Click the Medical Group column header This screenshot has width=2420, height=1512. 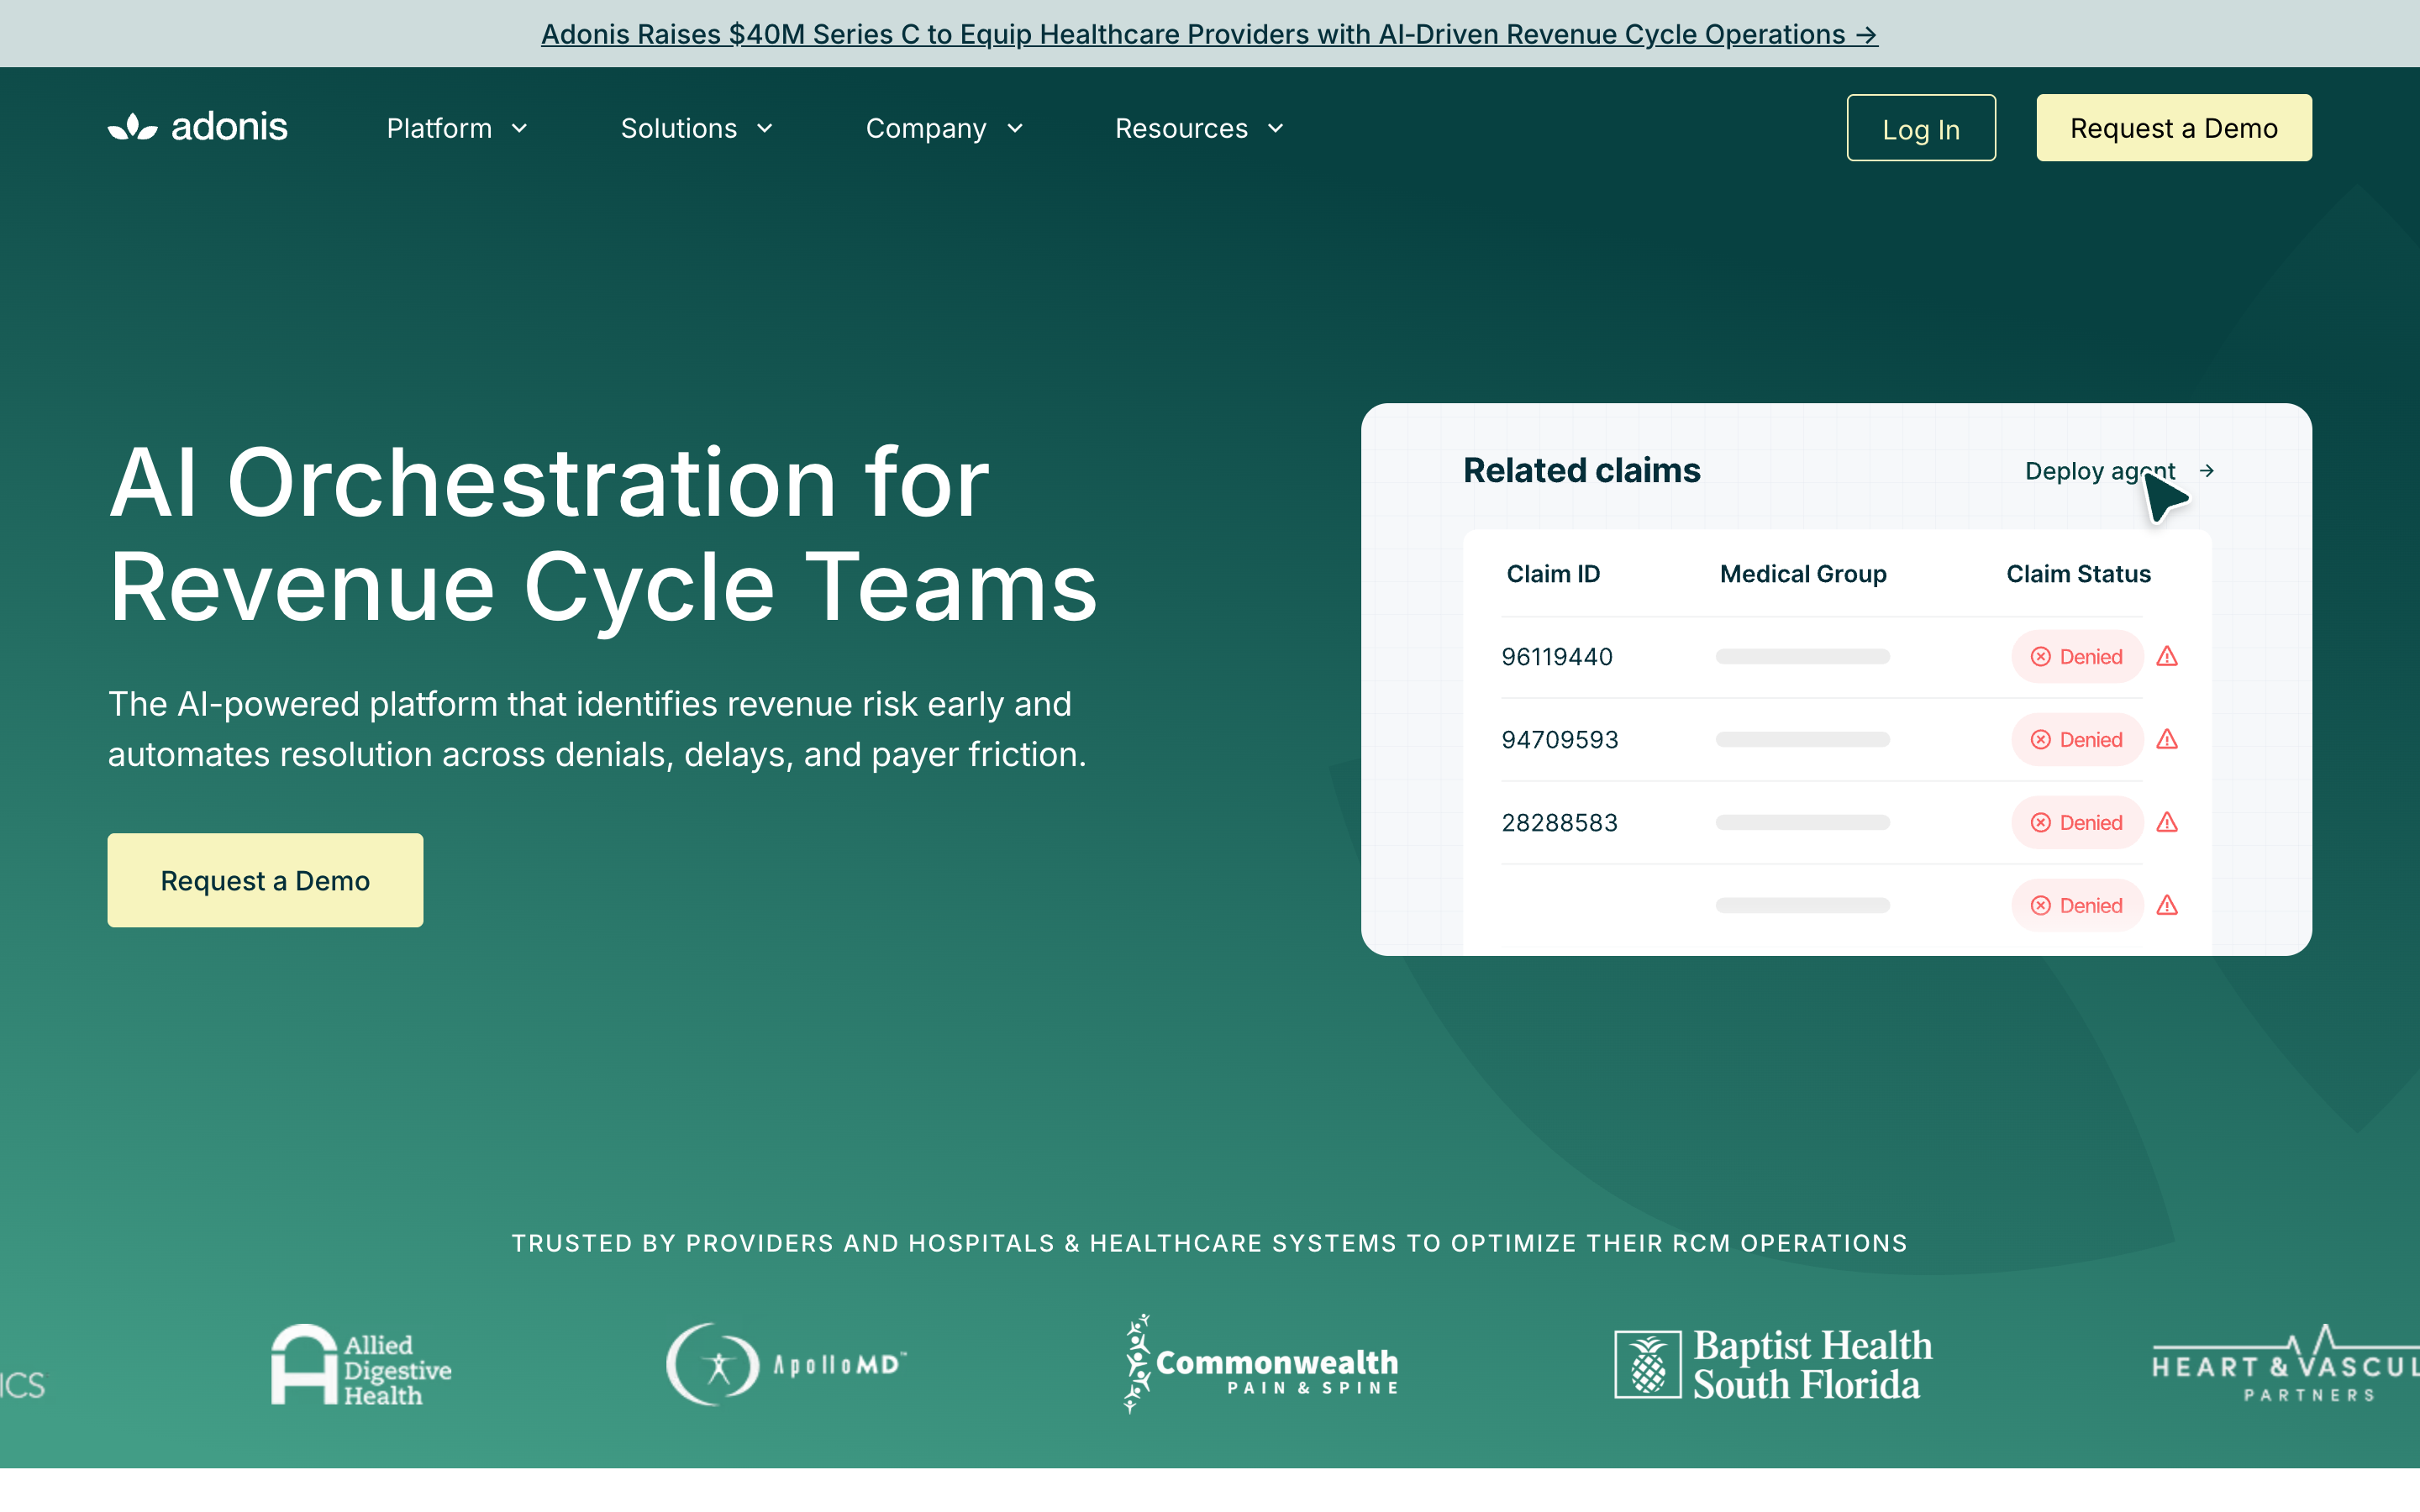coord(1803,574)
